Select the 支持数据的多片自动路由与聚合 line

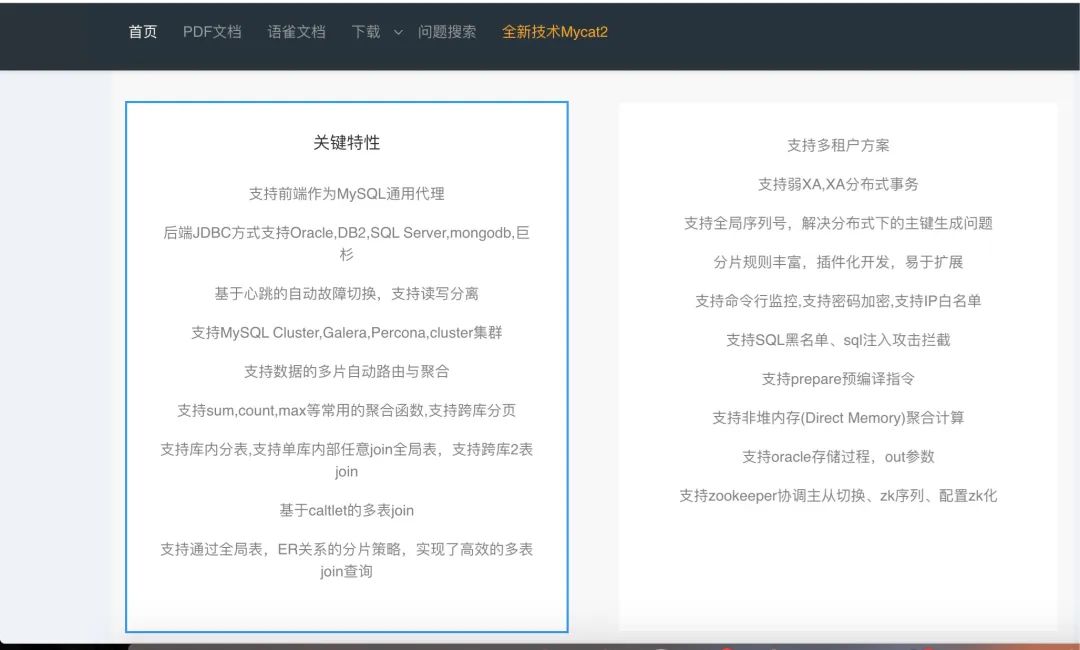click(x=347, y=372)
